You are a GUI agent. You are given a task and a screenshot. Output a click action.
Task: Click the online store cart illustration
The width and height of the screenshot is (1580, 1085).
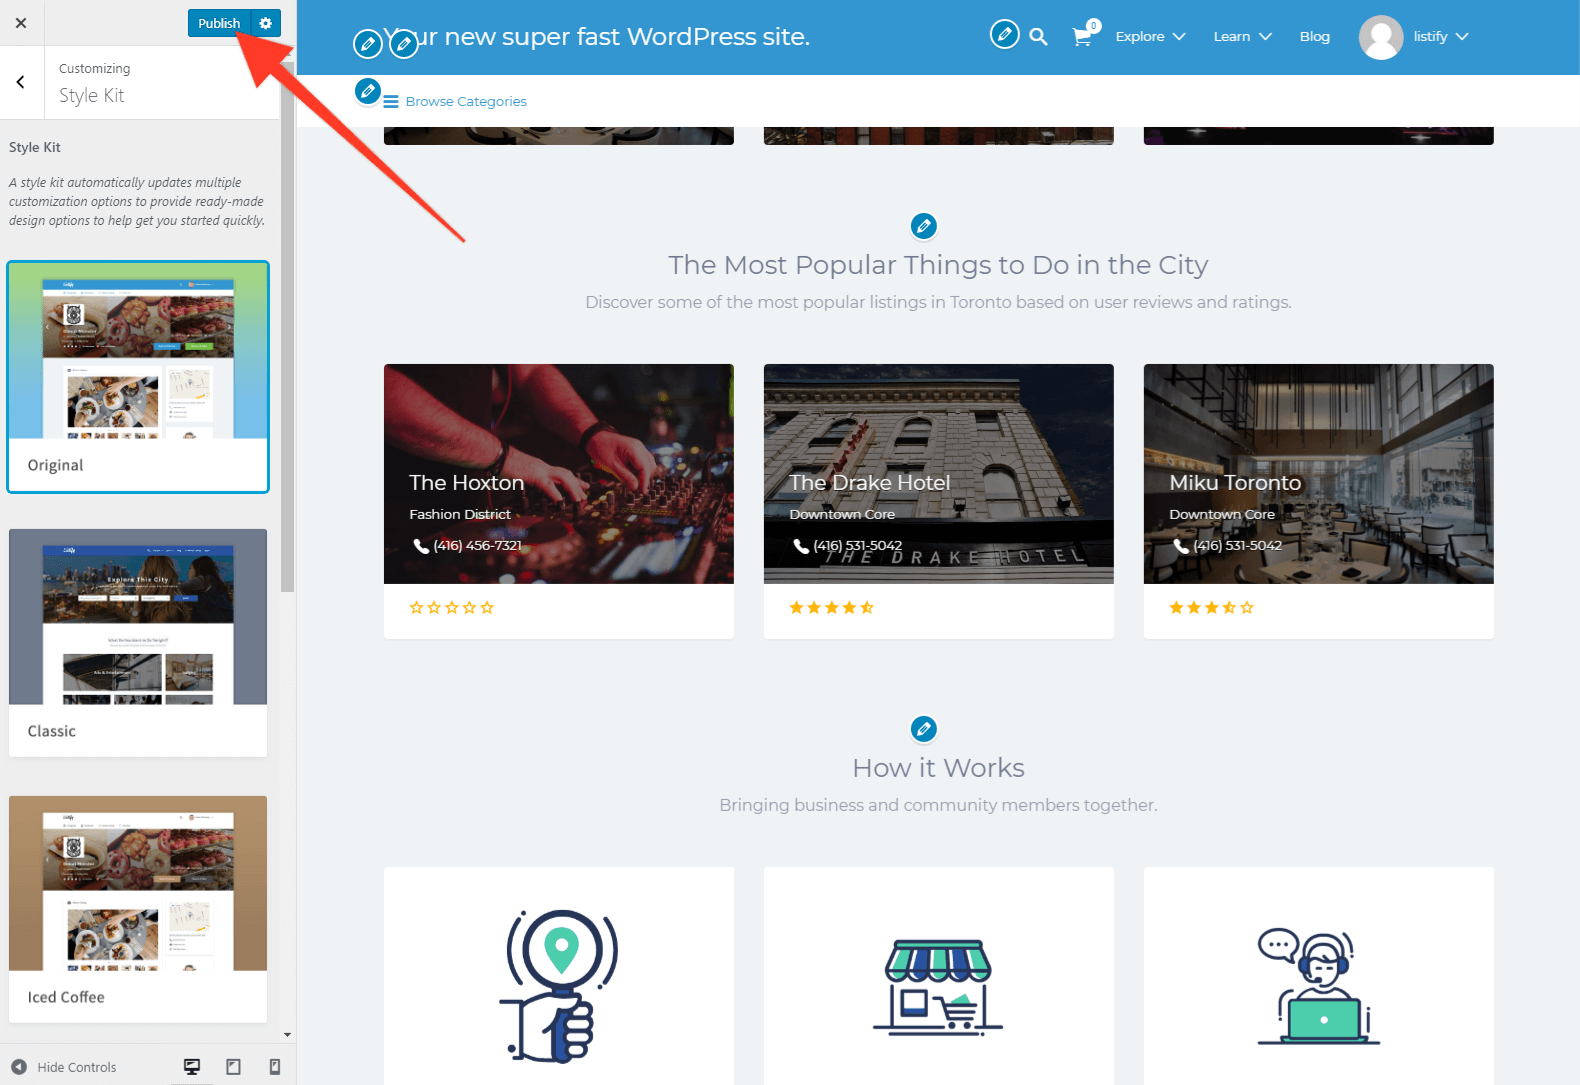coord(938,986)
